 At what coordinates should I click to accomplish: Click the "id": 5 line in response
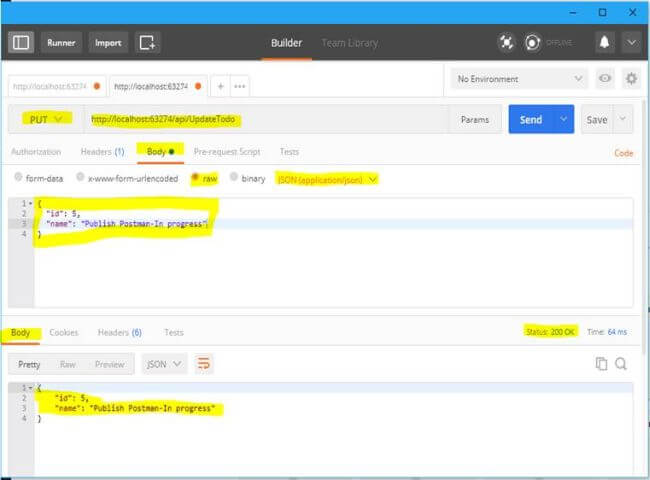pyautogui.click(x=72, y=398)
